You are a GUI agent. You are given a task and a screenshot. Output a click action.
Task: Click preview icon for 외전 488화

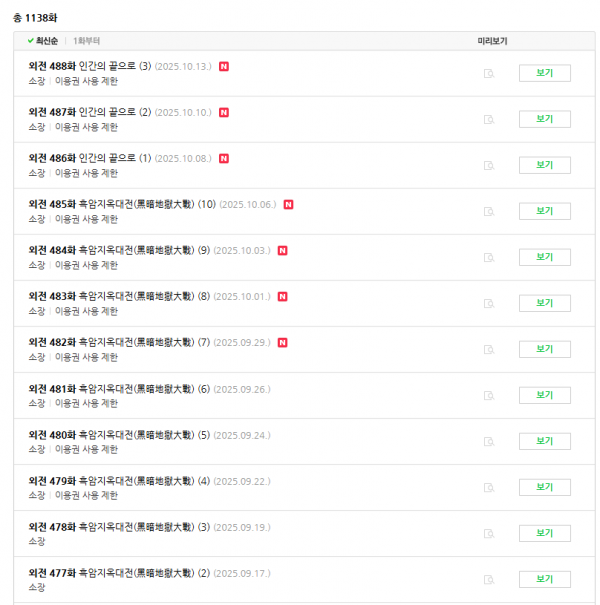tap(489, 74)
